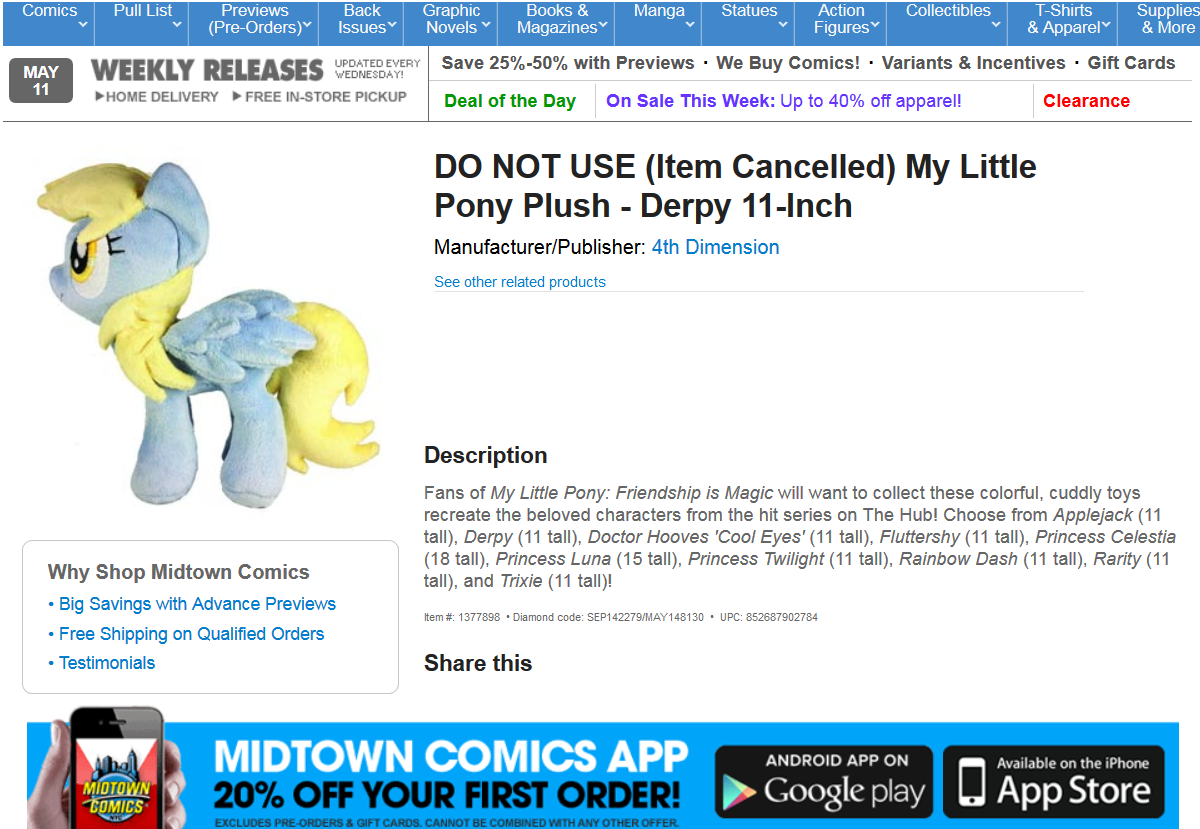Click See other related products link

pyautogui.click(x=520, y=282)
